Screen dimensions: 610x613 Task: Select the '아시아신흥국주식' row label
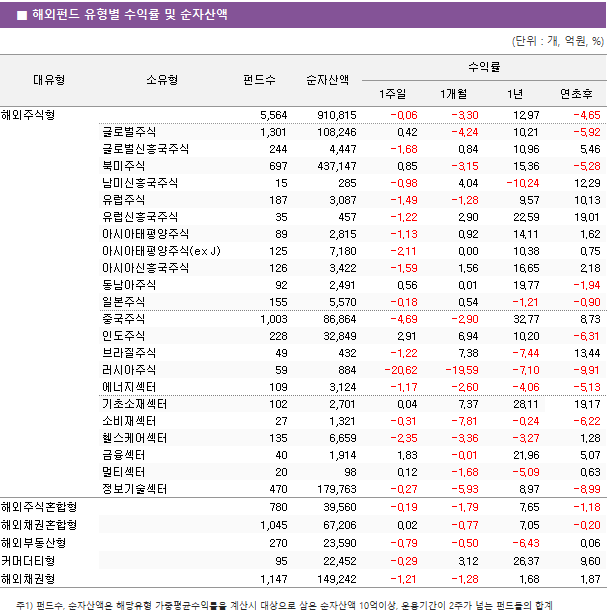145,268
